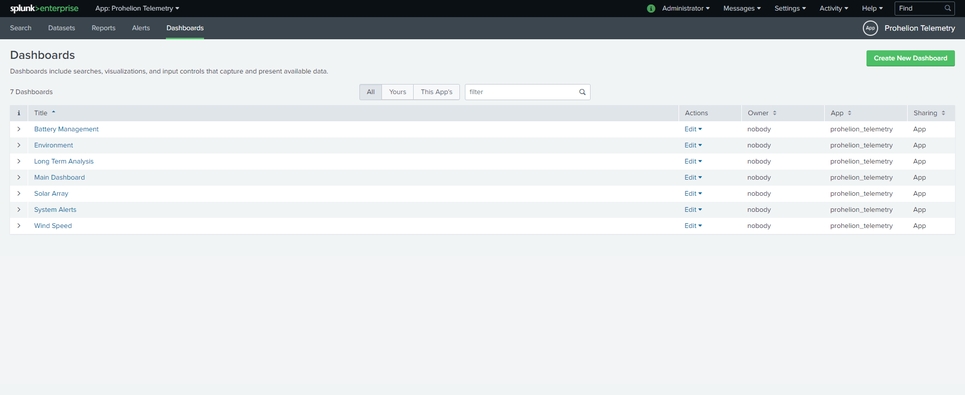The image size is (965, 395).
Task: Click the magnifier icon in Find box
Action: [948, 9]
